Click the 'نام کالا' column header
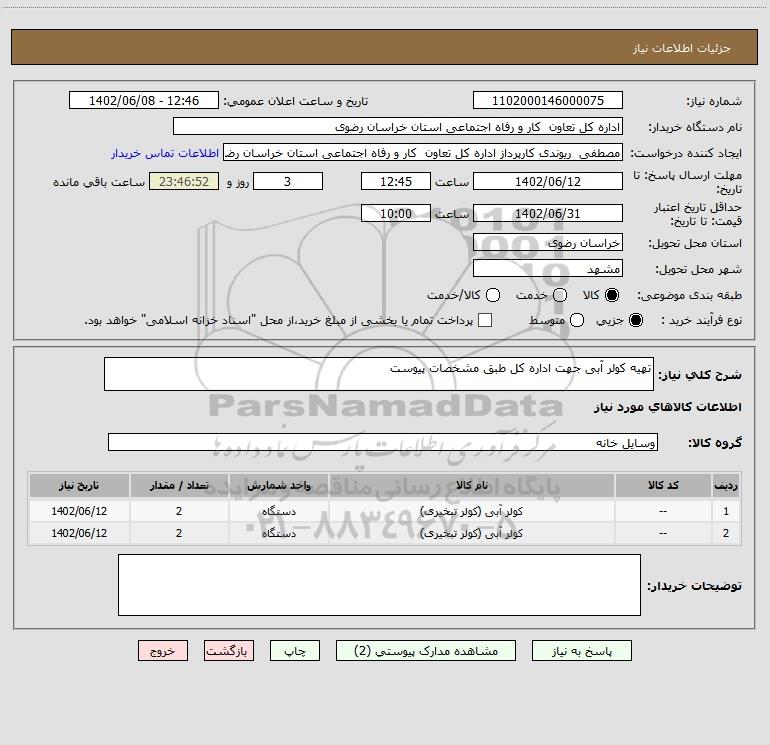This screenshot has width=770, height=745. coord(471,485)
